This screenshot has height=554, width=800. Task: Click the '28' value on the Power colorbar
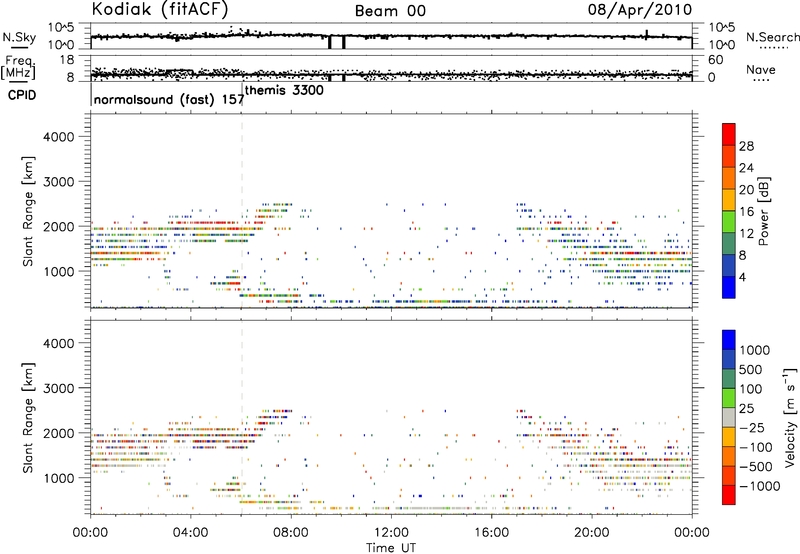(746, 146)
